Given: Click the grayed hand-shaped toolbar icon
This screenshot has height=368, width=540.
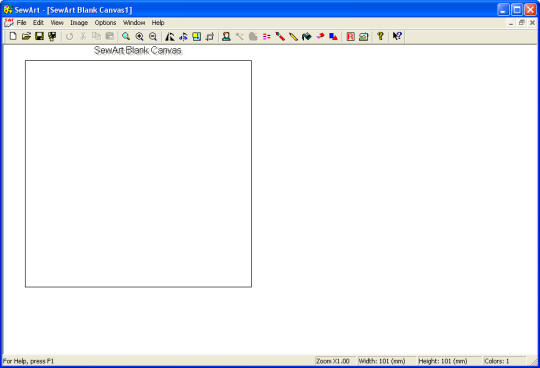Looking at the screenshot, I should 253,36.
